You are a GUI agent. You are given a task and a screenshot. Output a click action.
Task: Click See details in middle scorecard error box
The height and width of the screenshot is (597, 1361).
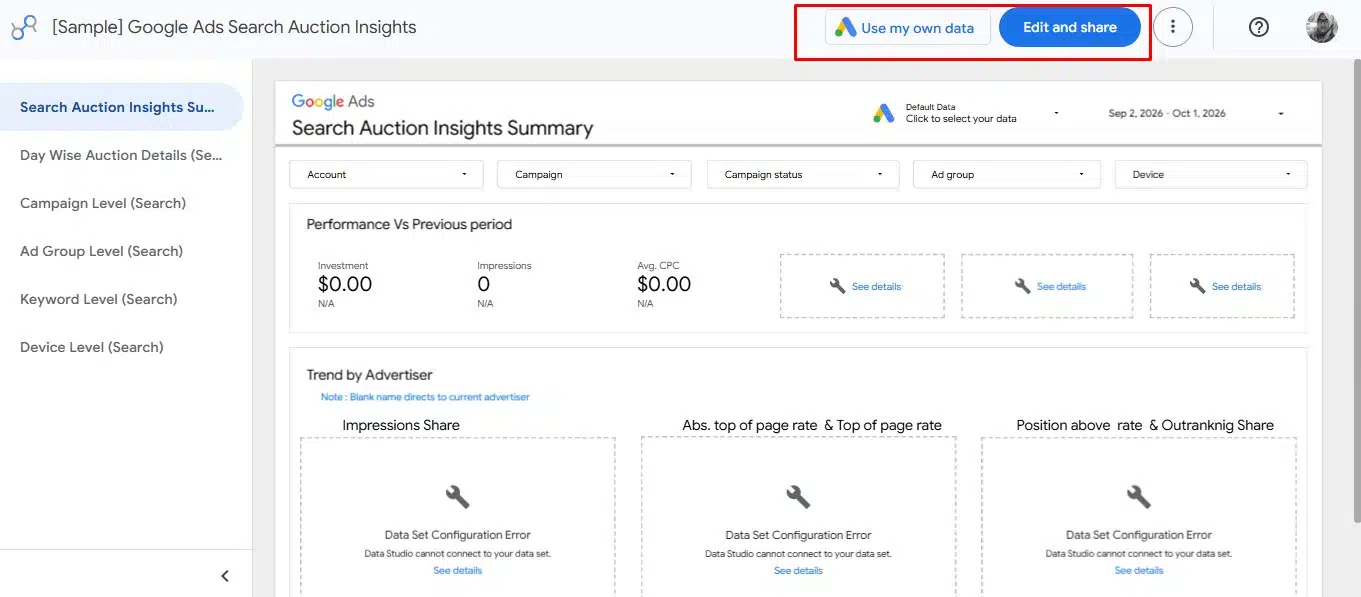tap(1061, 287)
